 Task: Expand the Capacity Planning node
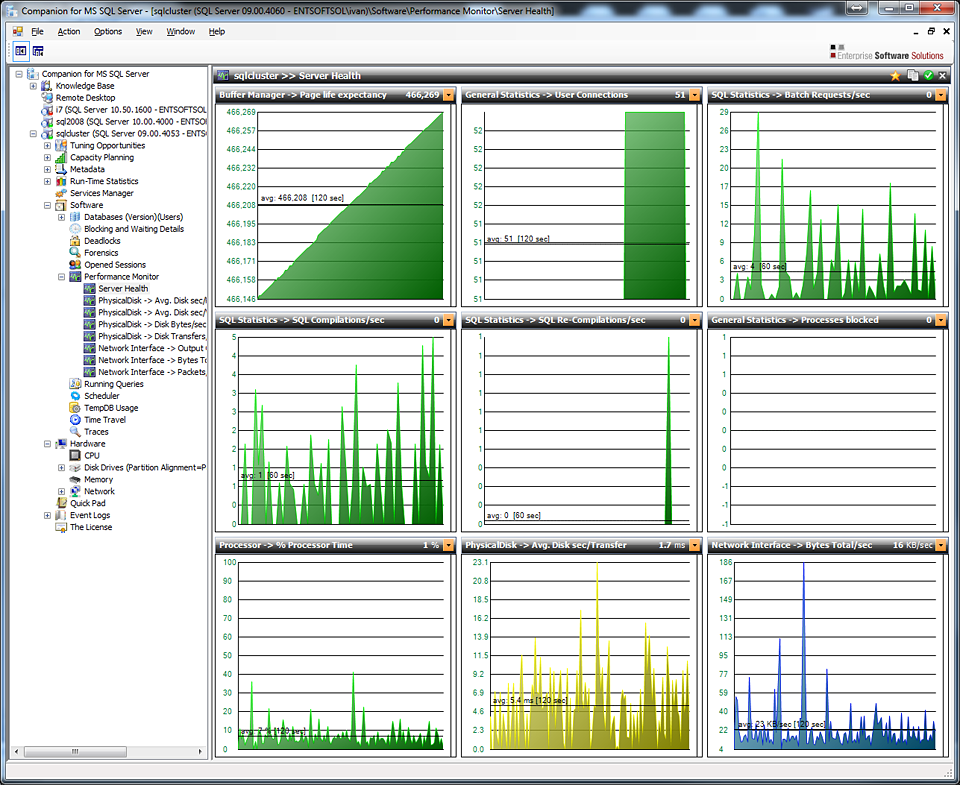click(x=47, y=157)
